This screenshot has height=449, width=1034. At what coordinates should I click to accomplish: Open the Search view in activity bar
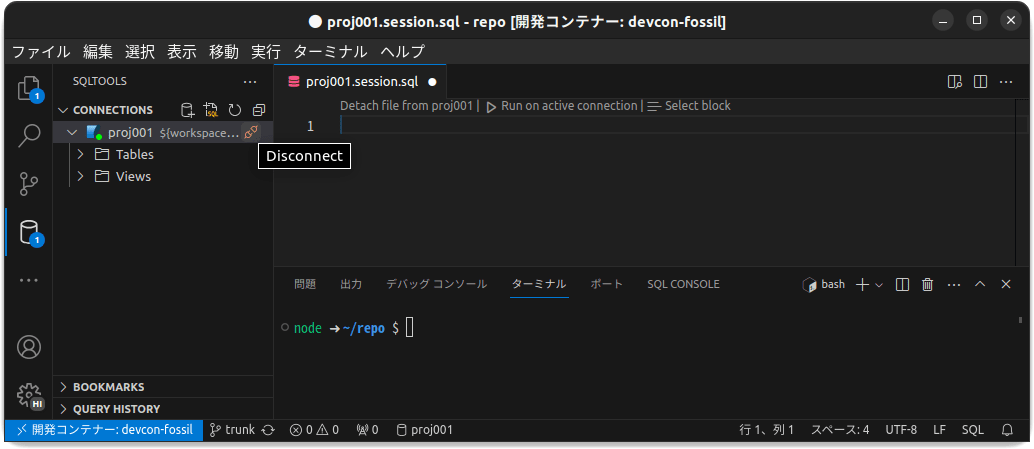29,136
